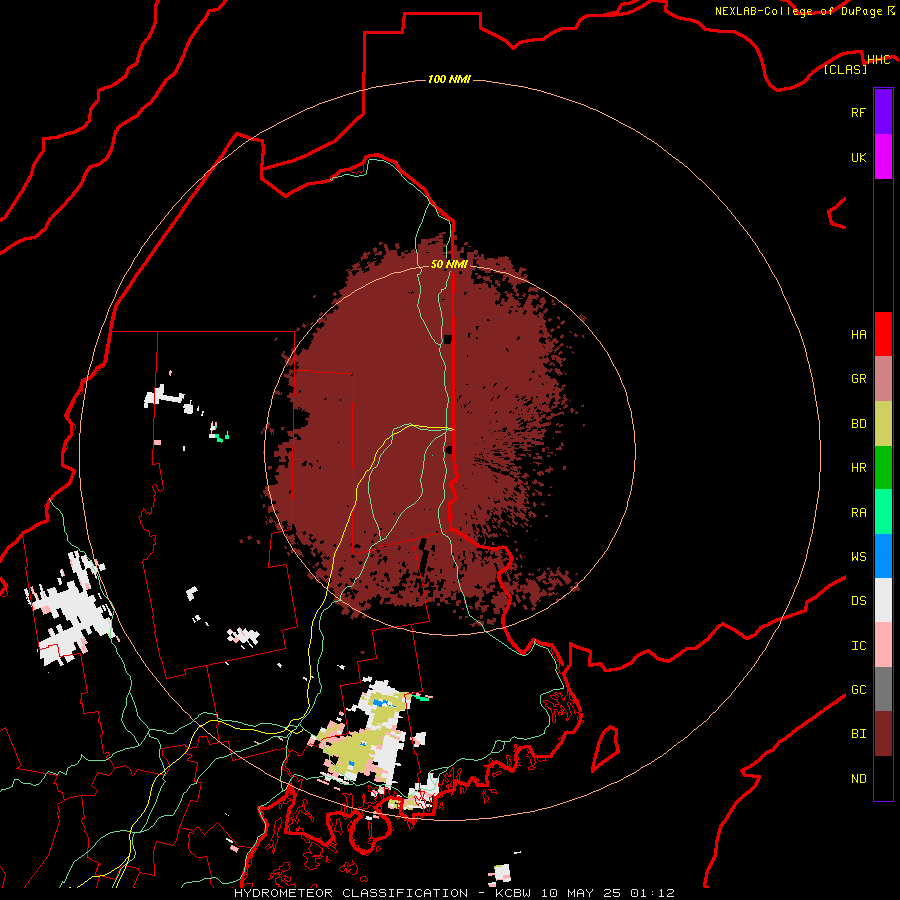Select the 'GR' legend label

click(858, 379)
